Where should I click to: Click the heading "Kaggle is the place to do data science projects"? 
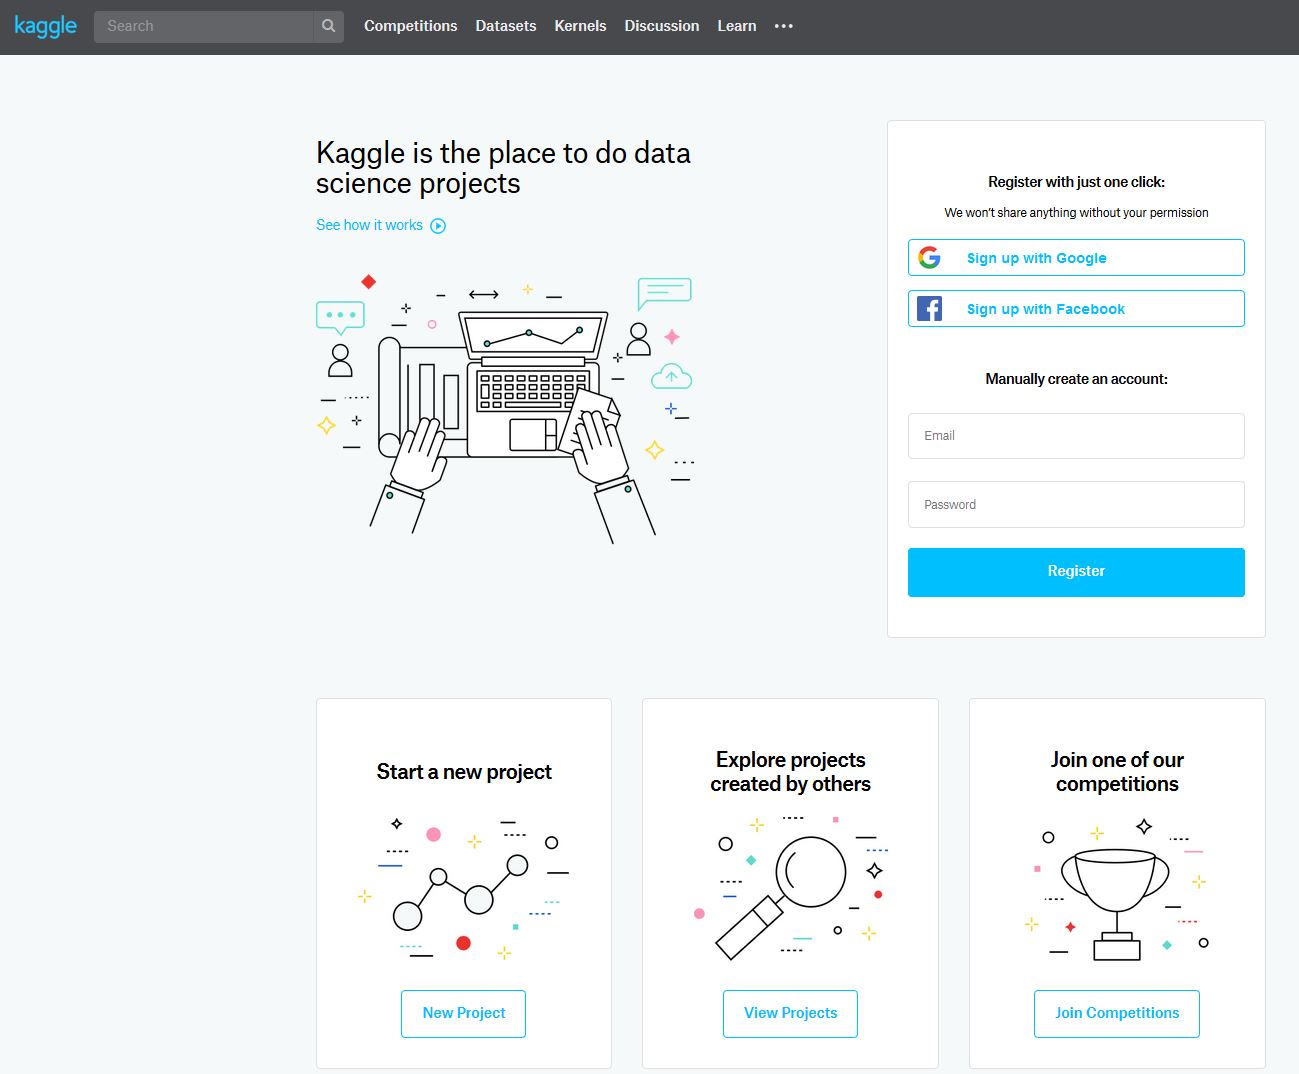[x=503, y=168]
